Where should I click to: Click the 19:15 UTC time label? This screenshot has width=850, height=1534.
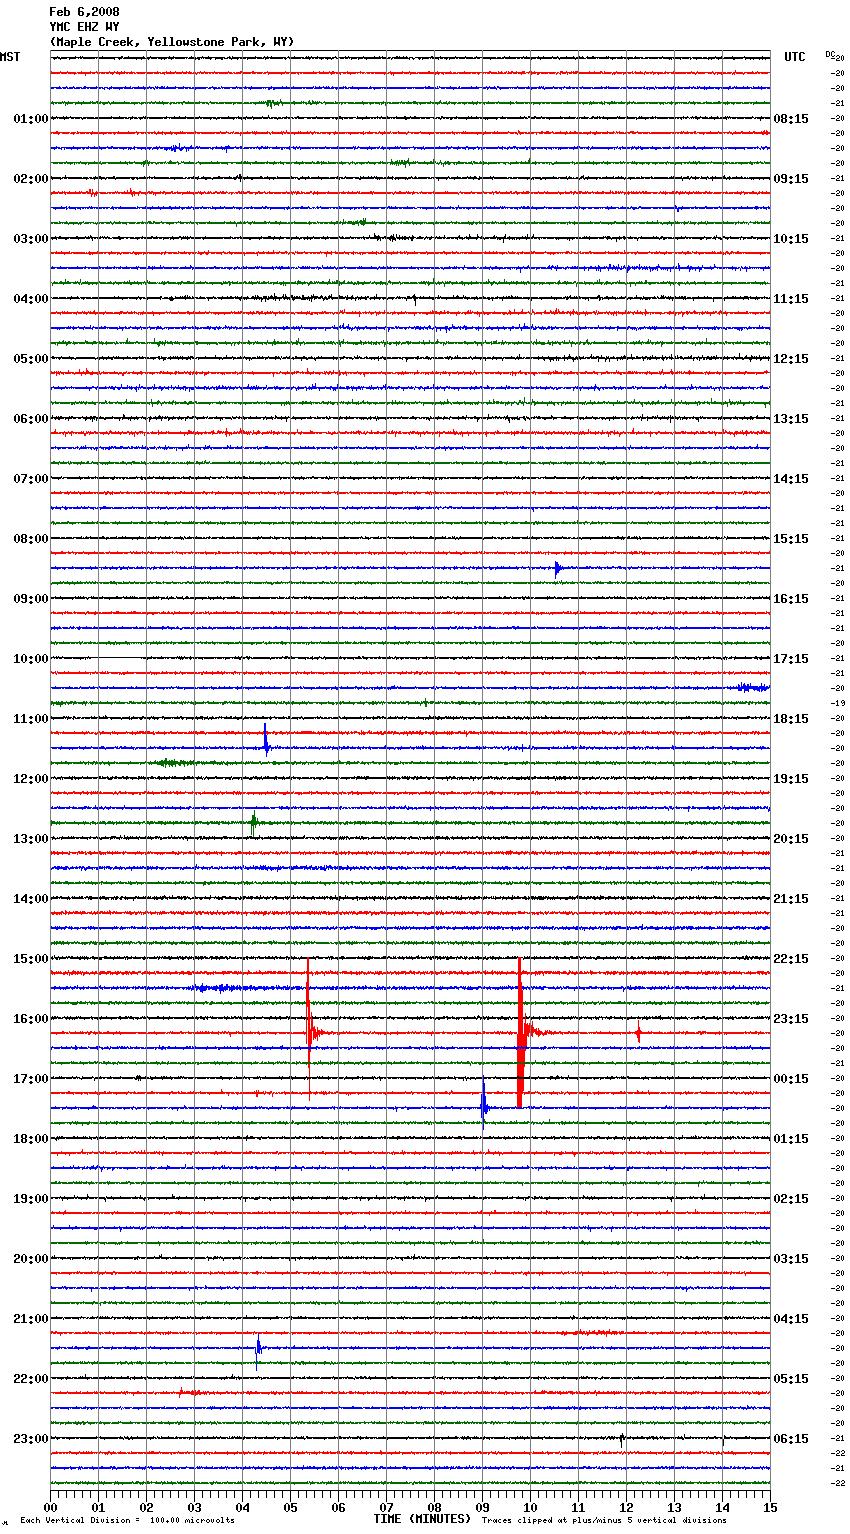791,779
